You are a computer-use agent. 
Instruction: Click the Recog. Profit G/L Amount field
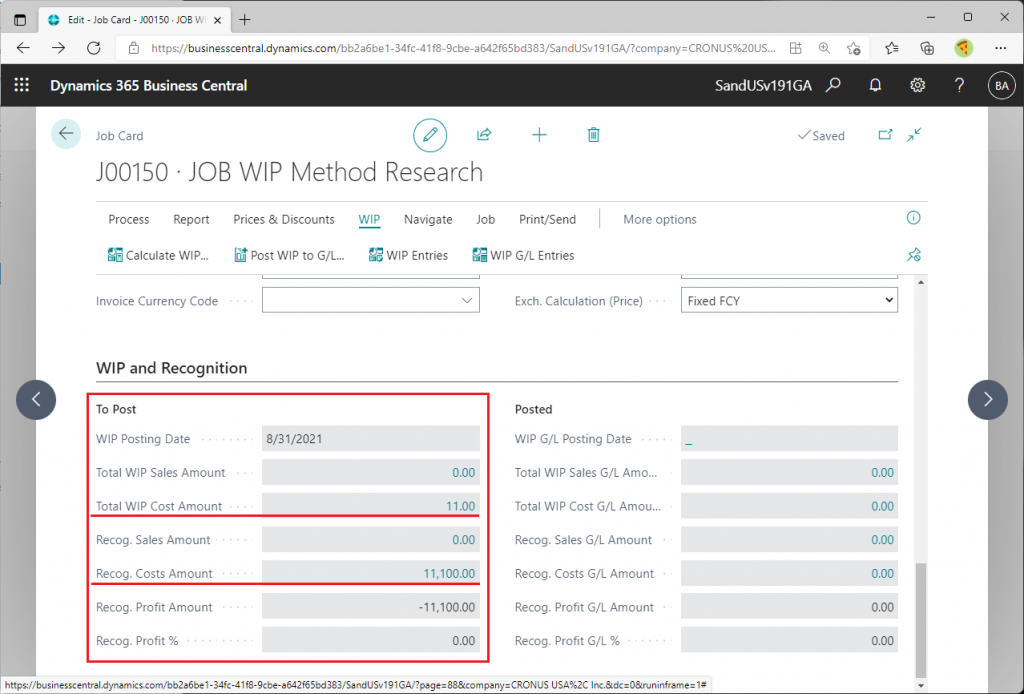(x=789, y=607)
